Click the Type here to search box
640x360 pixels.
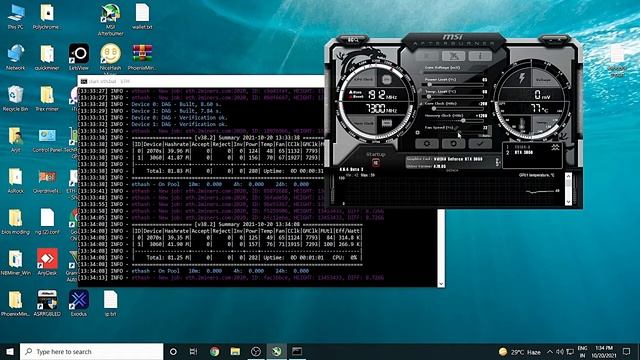click(91, 351)
